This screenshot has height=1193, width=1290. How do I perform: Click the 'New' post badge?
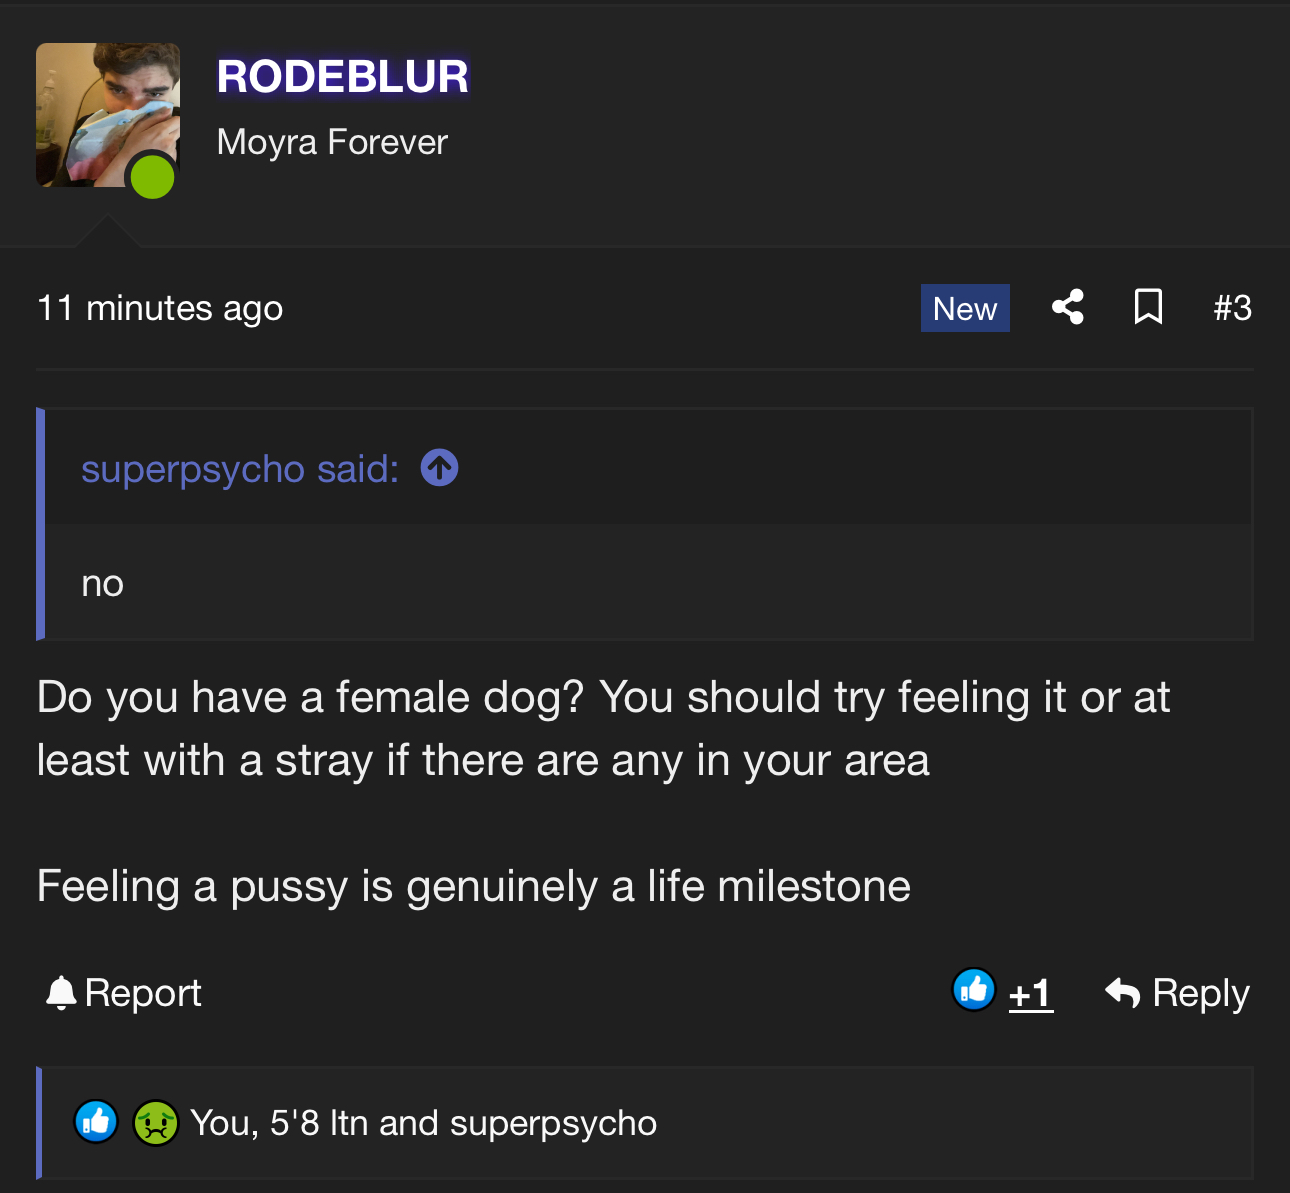coord(965,308)
